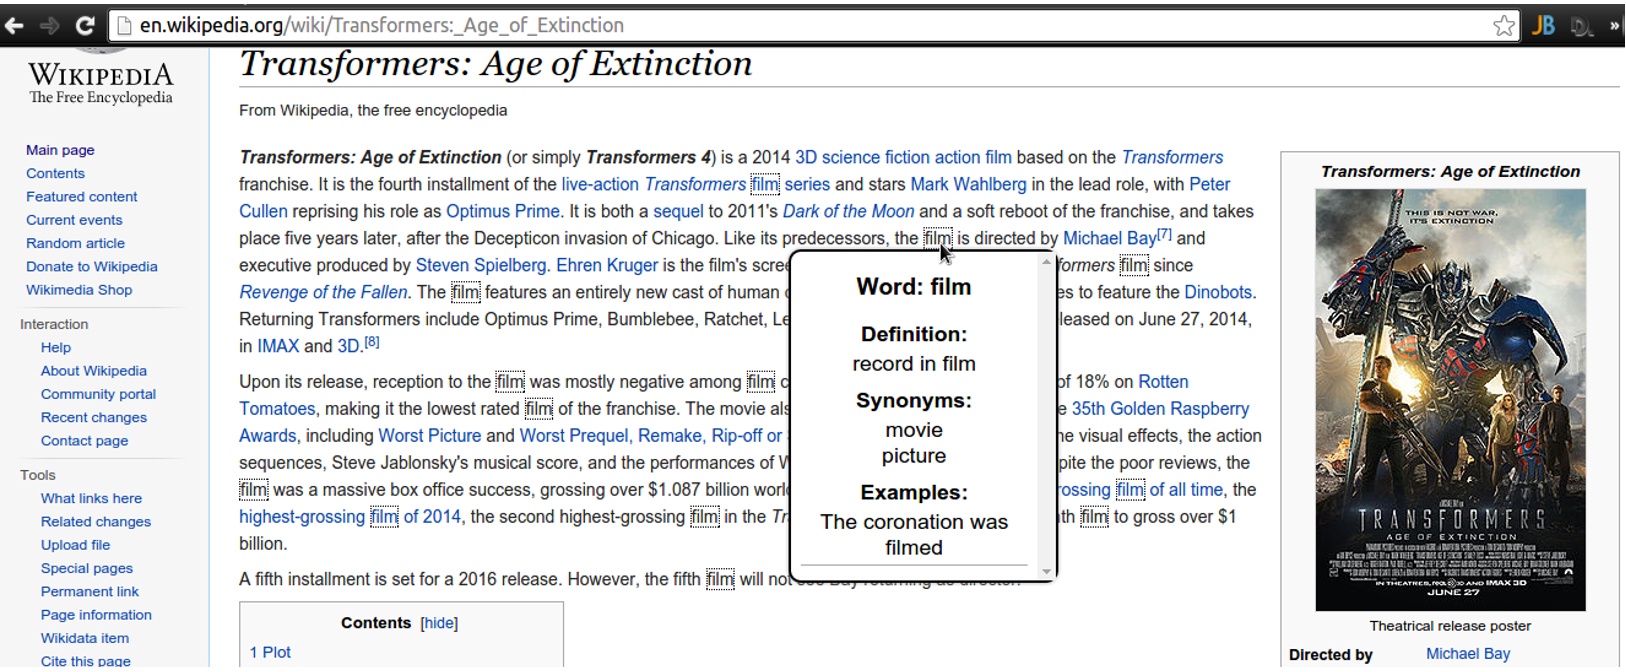Get the Permanent link

(90, 592)
